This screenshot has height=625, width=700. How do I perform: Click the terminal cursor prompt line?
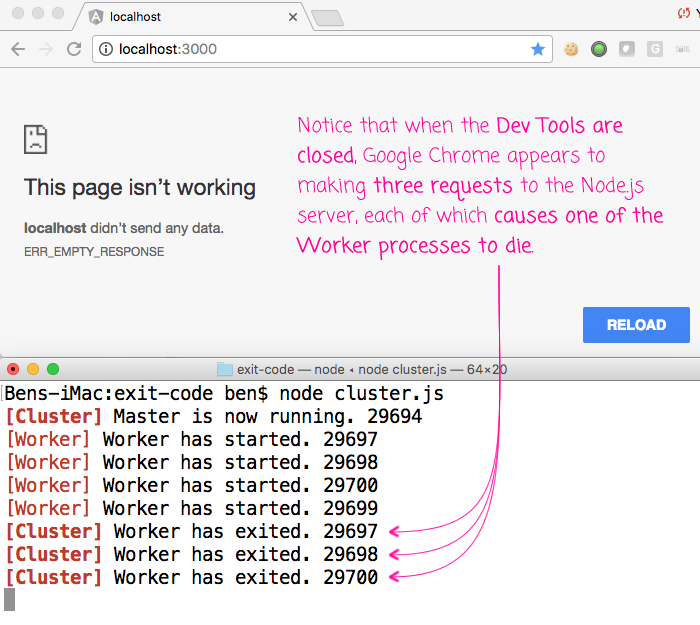[x=10, y=600]
